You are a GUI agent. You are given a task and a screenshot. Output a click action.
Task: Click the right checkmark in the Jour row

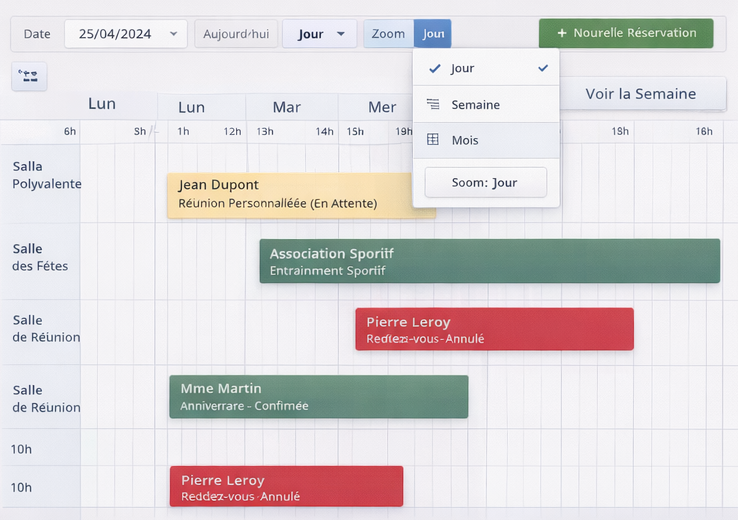[543, 68]
